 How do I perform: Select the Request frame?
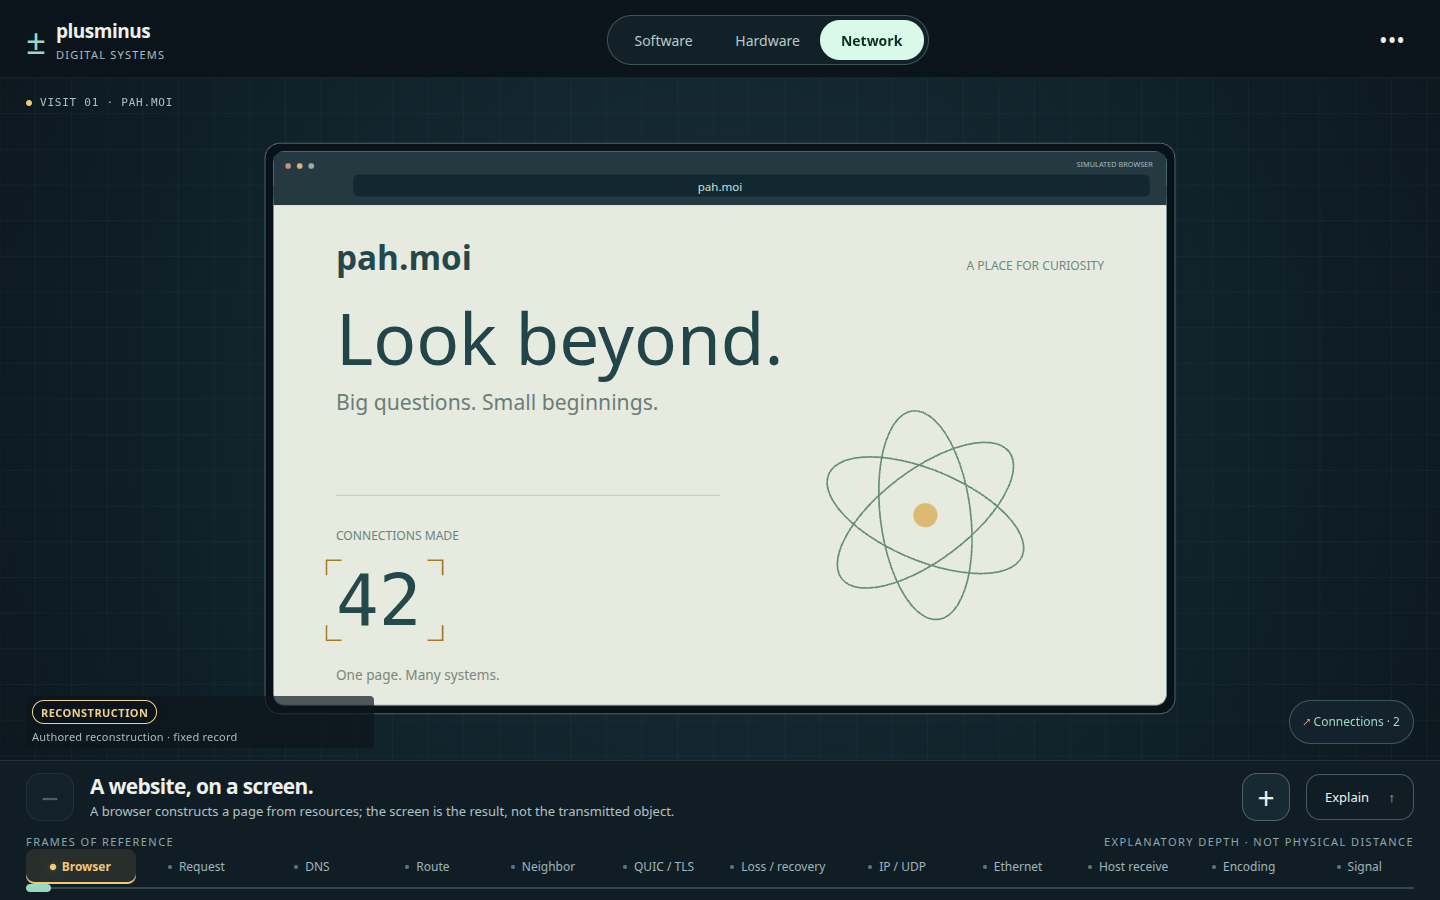click(197, 867)
